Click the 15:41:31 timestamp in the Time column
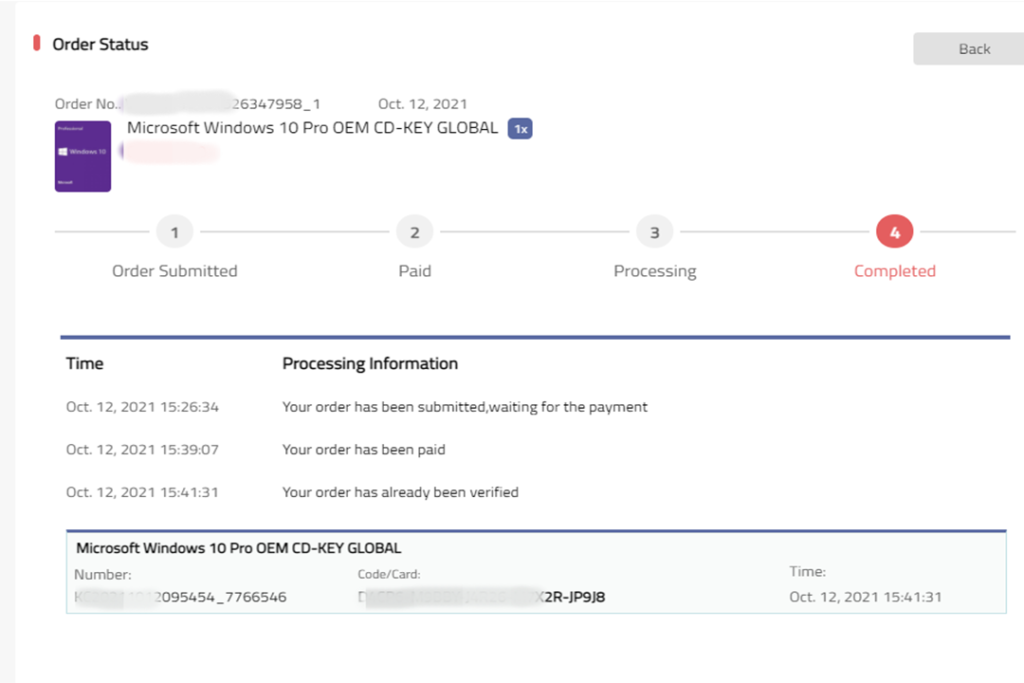 (x=142, y=492)
